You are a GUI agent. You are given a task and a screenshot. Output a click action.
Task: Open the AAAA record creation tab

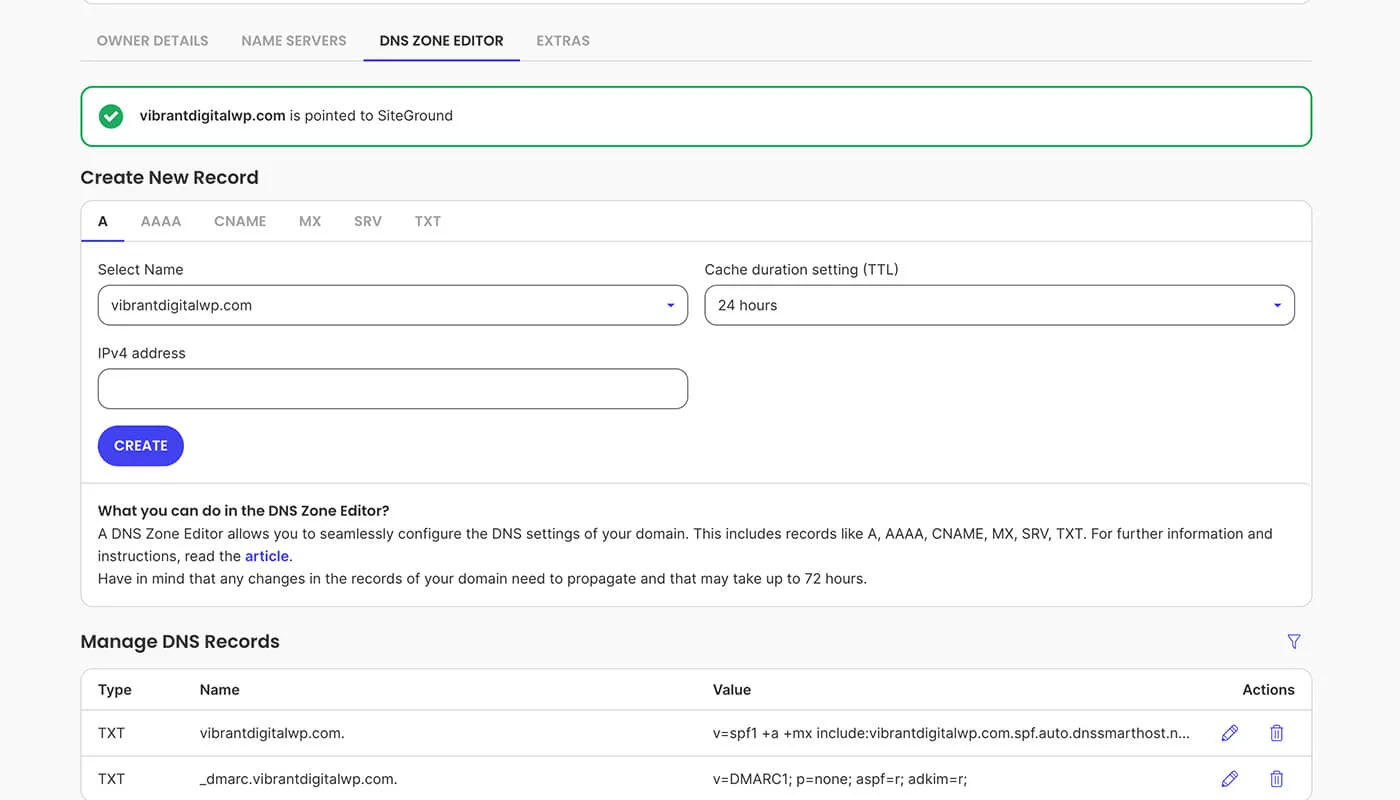(161, 221)
